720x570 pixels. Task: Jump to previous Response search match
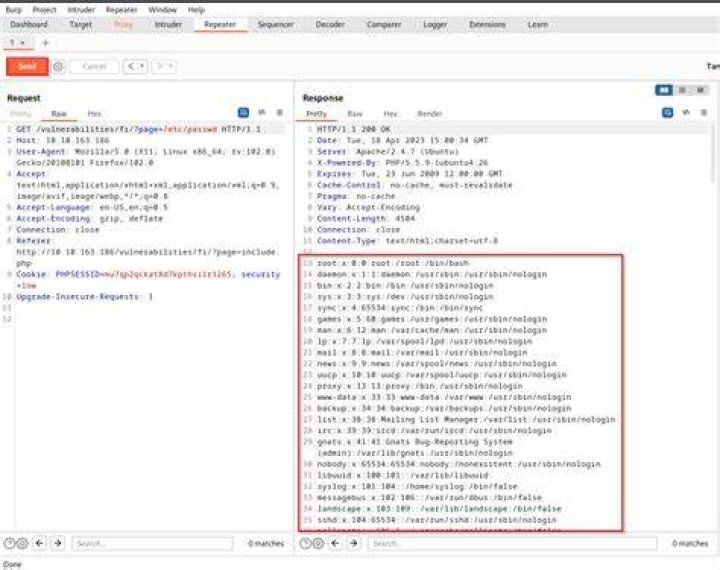tap(336, 544)
